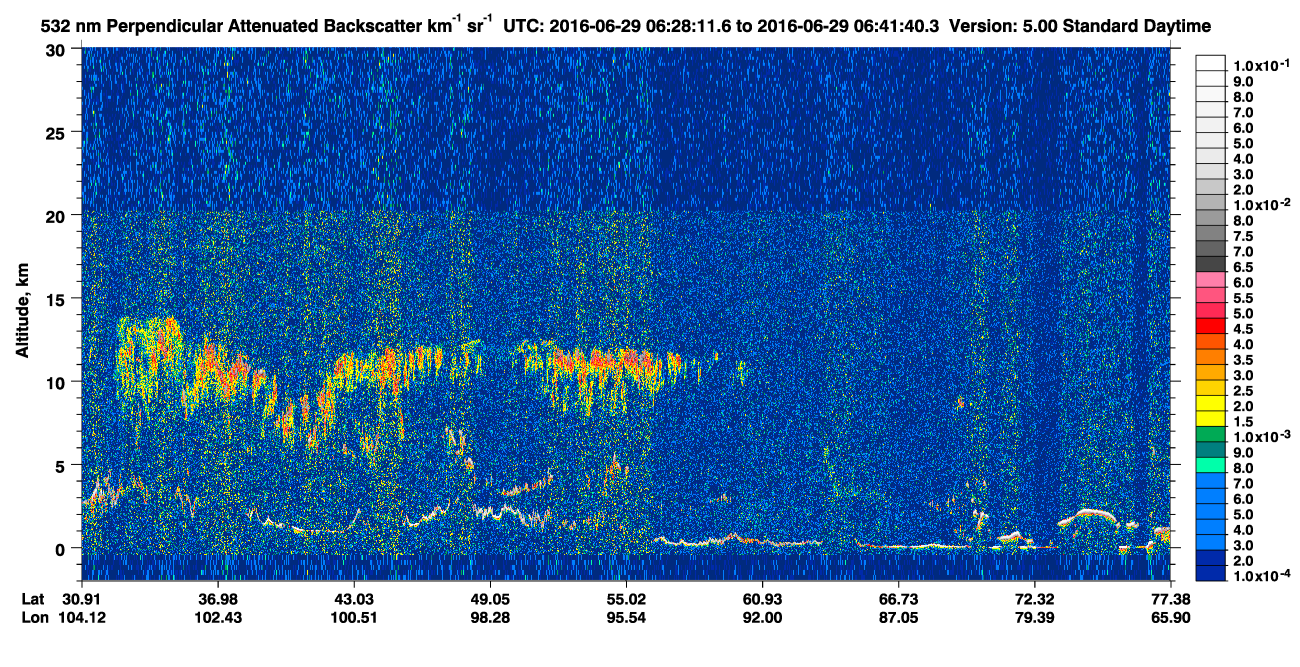The width and height of the screenshot is (1300, 667).
Task: Click latitude value 77.38
Action: click(1170, 598)
